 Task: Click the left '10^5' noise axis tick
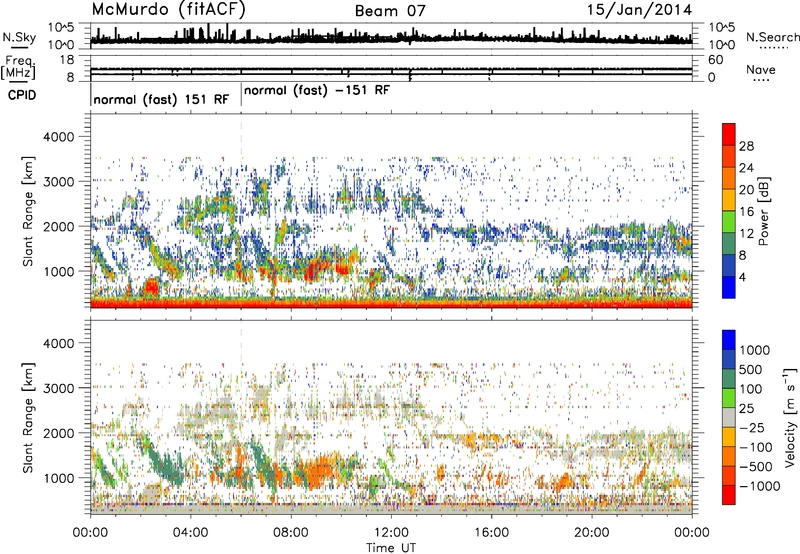[x=61, y=27]
